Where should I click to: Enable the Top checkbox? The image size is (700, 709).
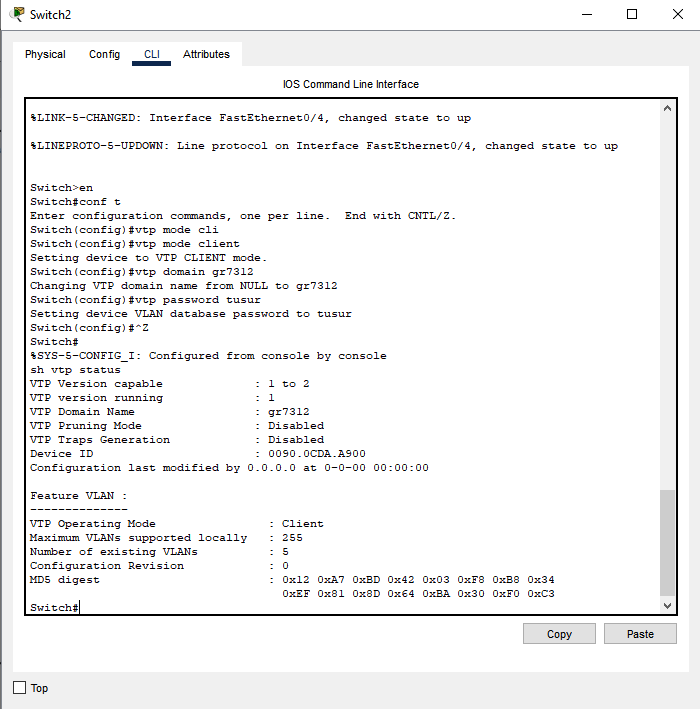19,688
